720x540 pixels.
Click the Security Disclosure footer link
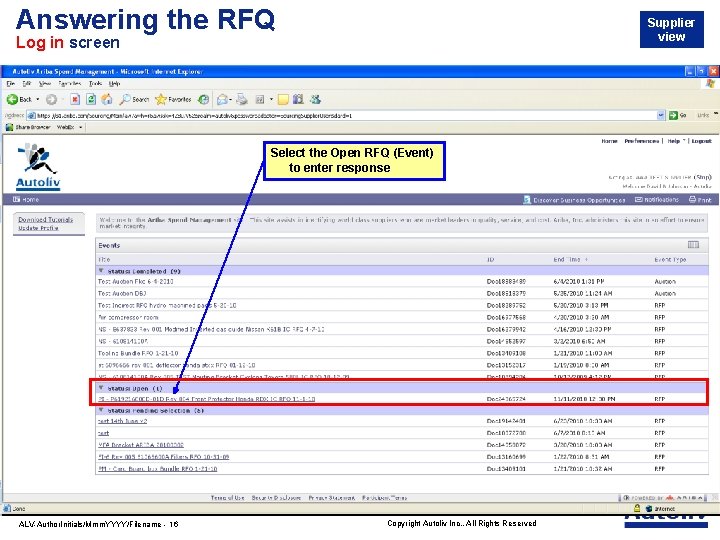tap(276, 498)
